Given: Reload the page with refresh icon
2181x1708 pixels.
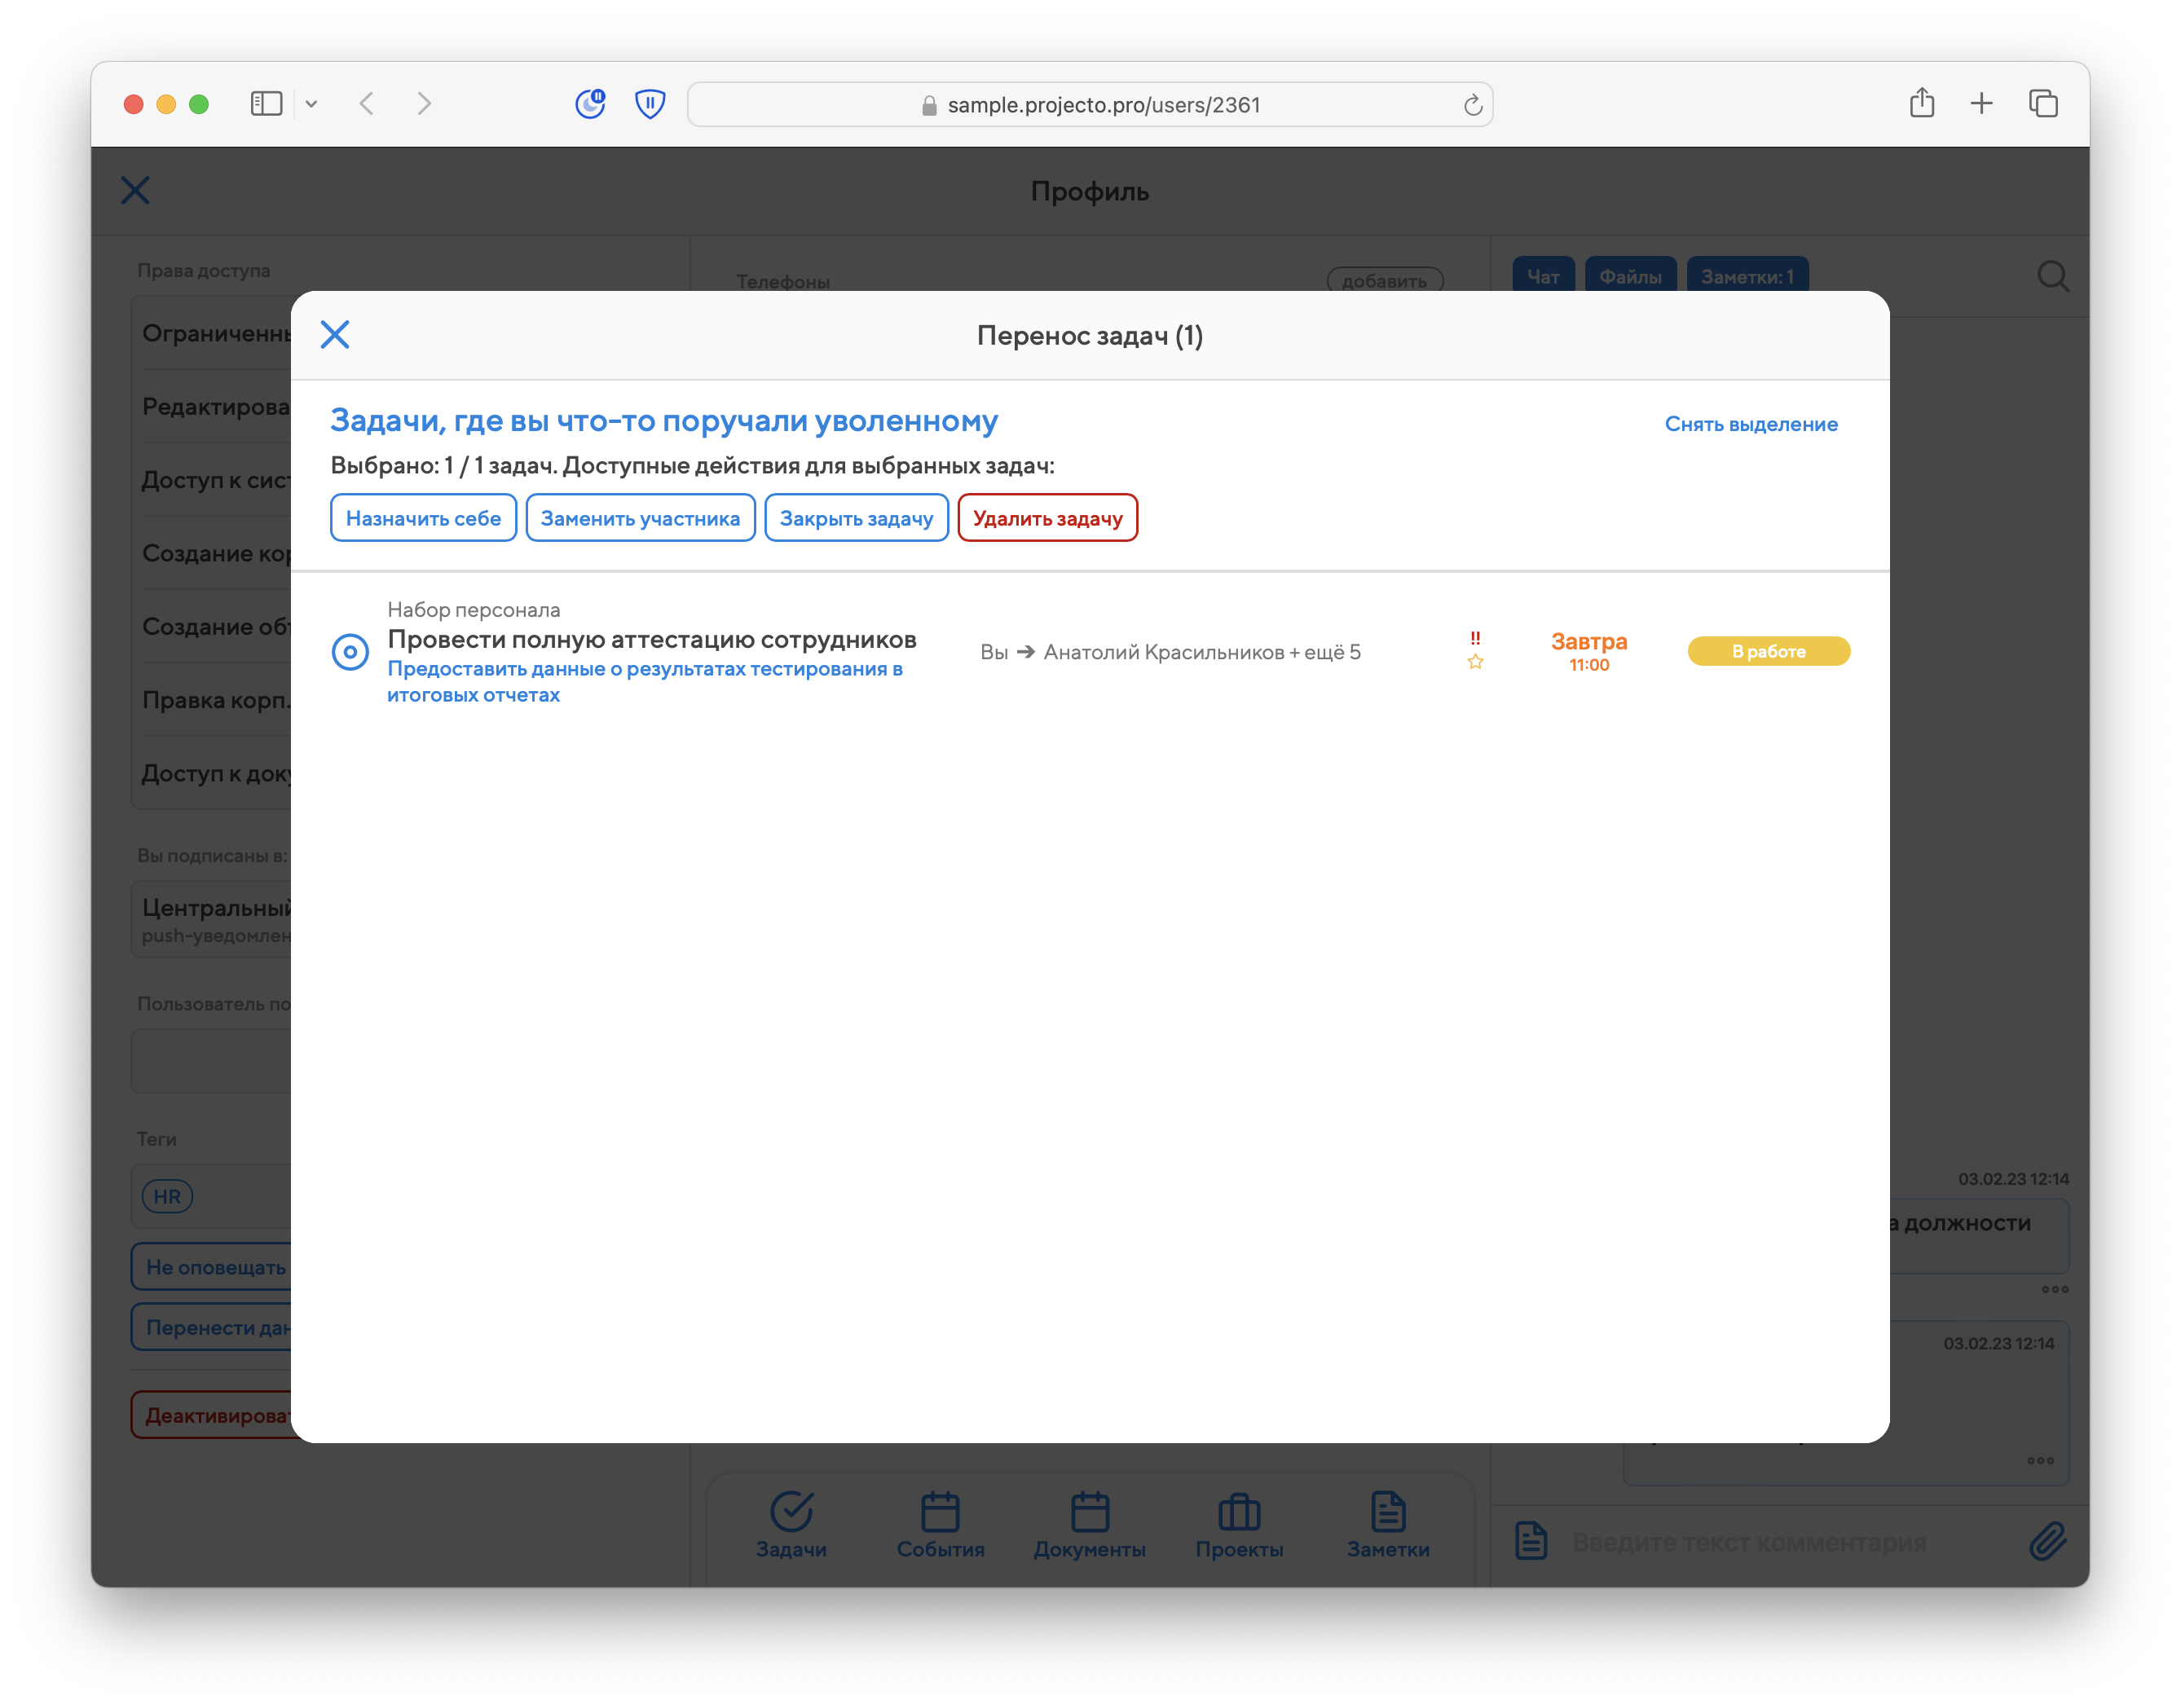Looking at the screenshot, I should (x=1472, y=105).
